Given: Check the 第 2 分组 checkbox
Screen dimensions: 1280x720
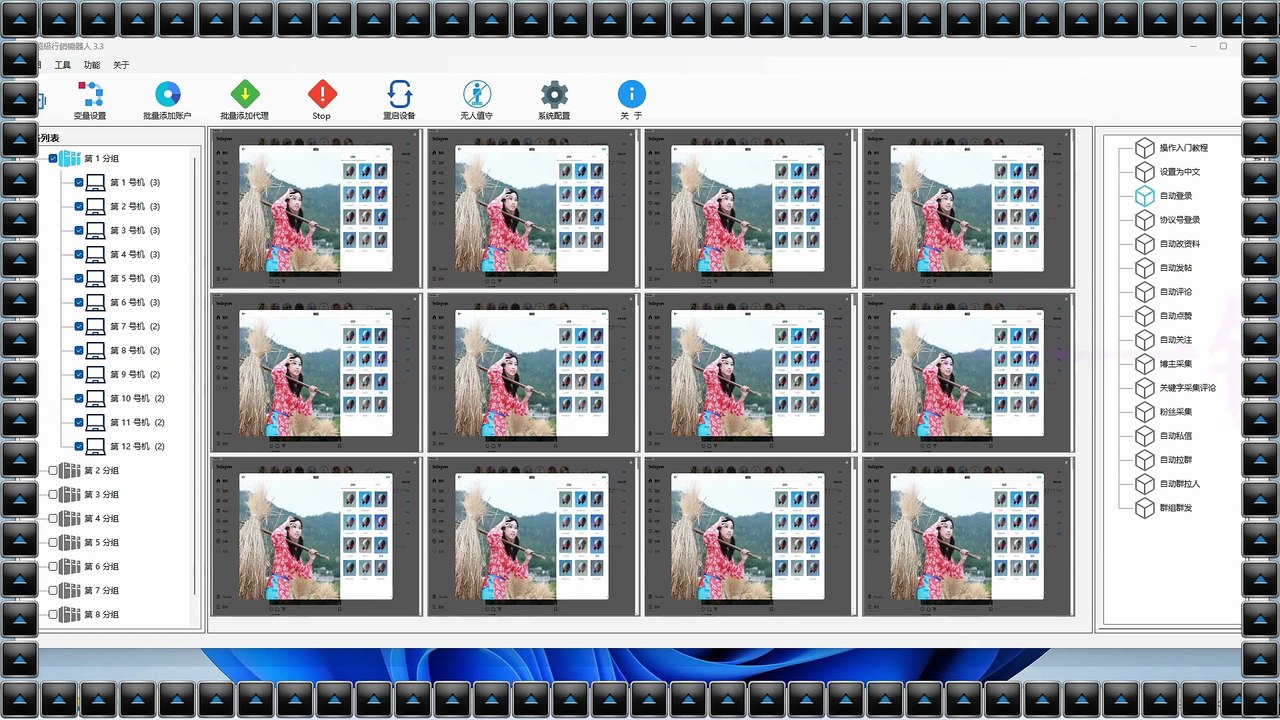Looking at the screenshot, I should (x=53, y=471).
